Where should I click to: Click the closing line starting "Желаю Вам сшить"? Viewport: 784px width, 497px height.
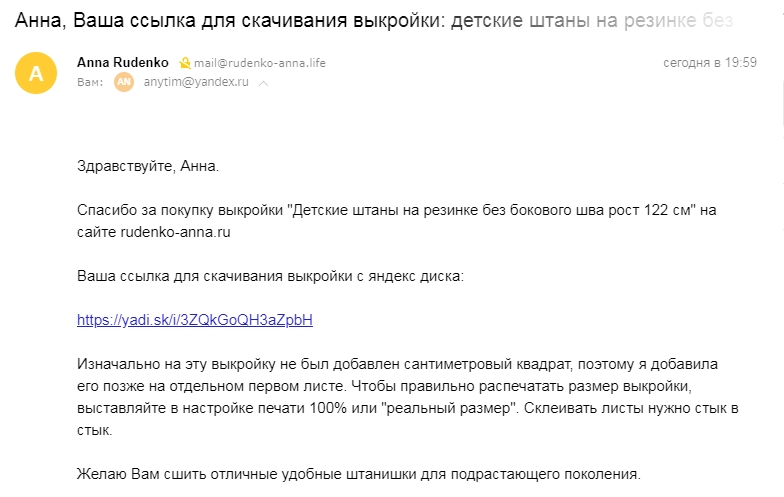[359, 474]
